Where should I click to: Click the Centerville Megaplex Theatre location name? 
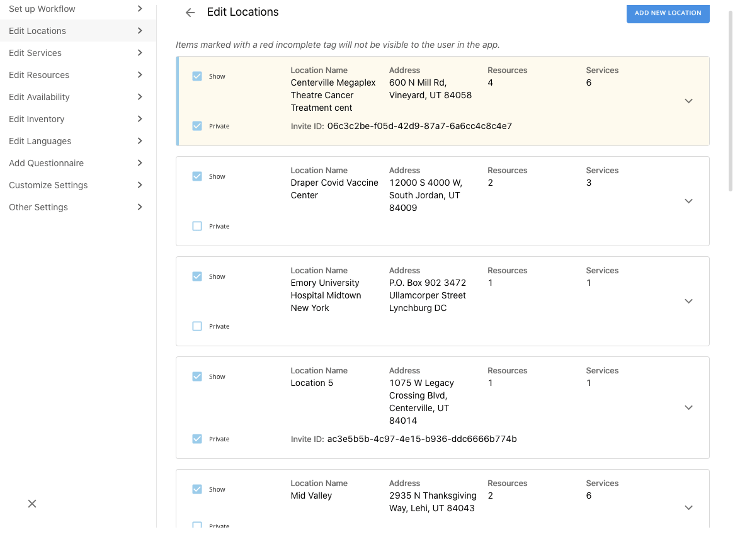click(333, 95)
